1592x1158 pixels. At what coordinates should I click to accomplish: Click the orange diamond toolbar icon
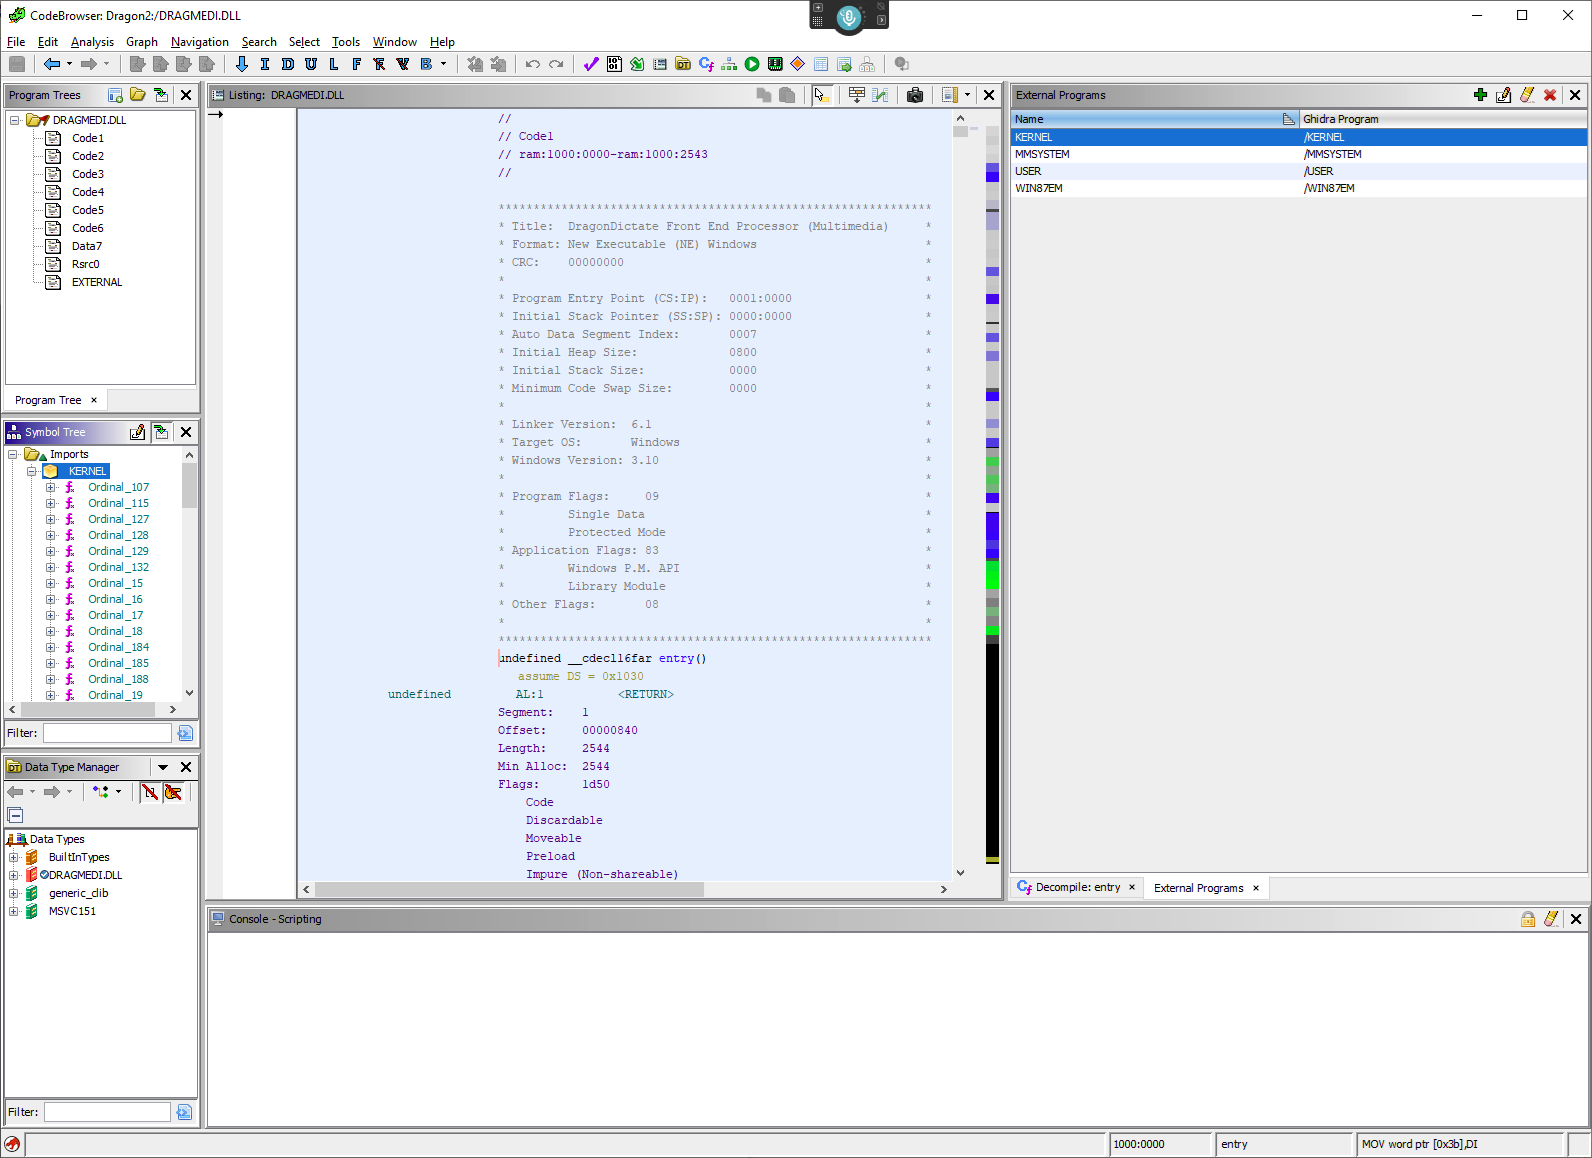798,64
